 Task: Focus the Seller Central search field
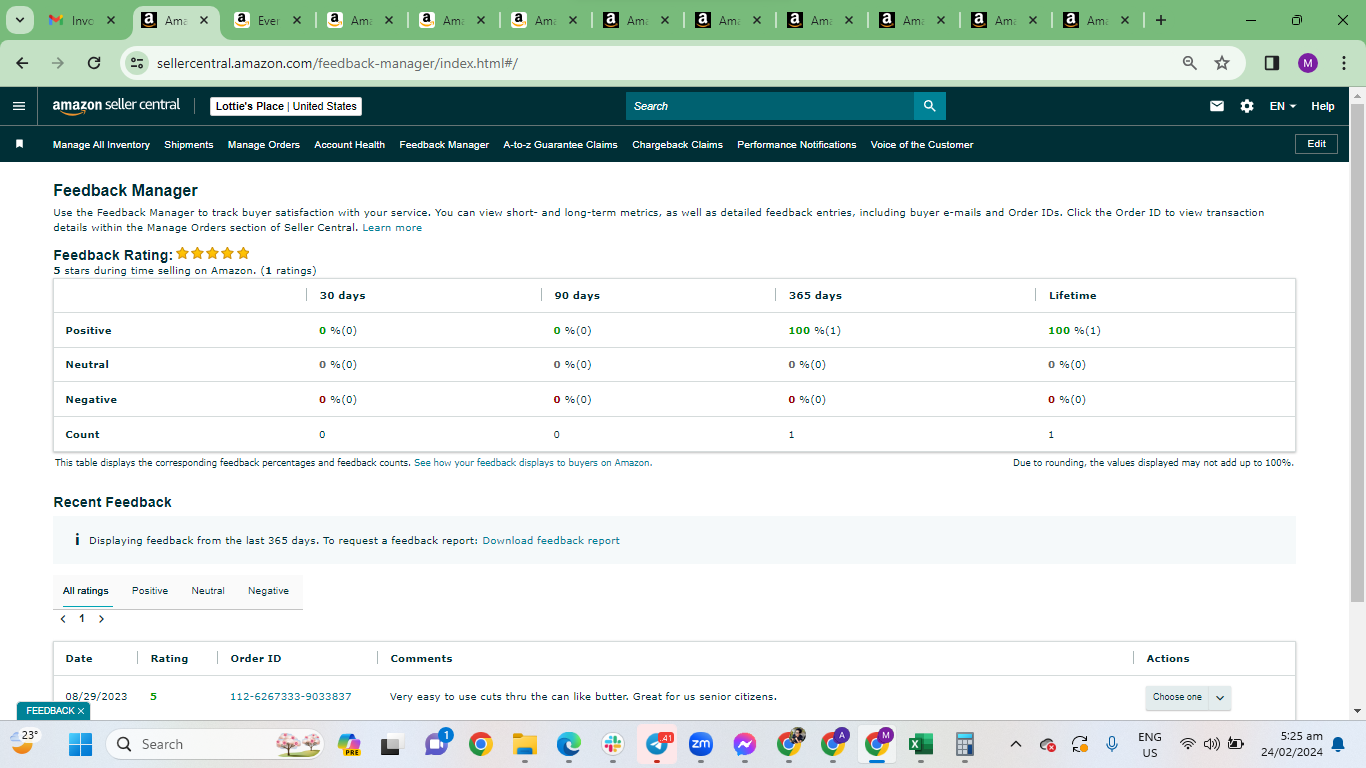coord(770,106)
